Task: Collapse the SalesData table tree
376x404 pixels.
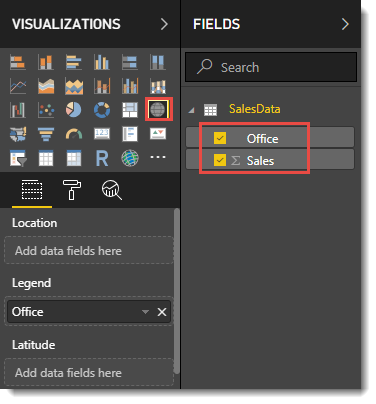Action: 191,110
